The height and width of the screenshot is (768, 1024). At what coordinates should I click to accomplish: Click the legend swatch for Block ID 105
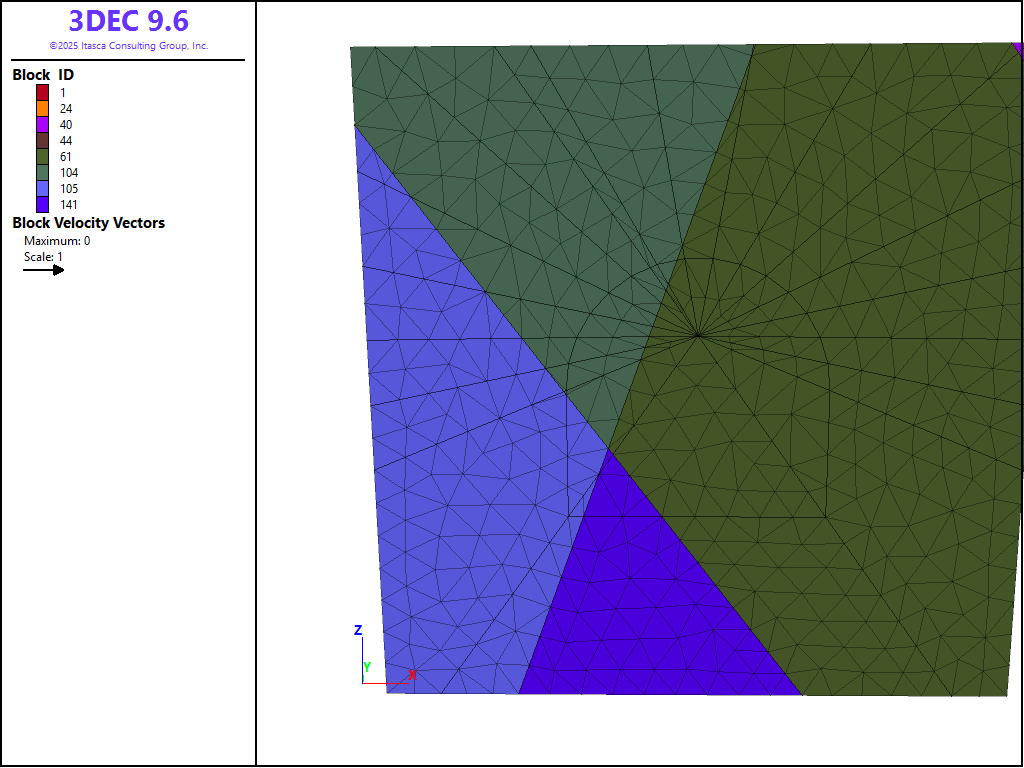click(x=43, y=188)
